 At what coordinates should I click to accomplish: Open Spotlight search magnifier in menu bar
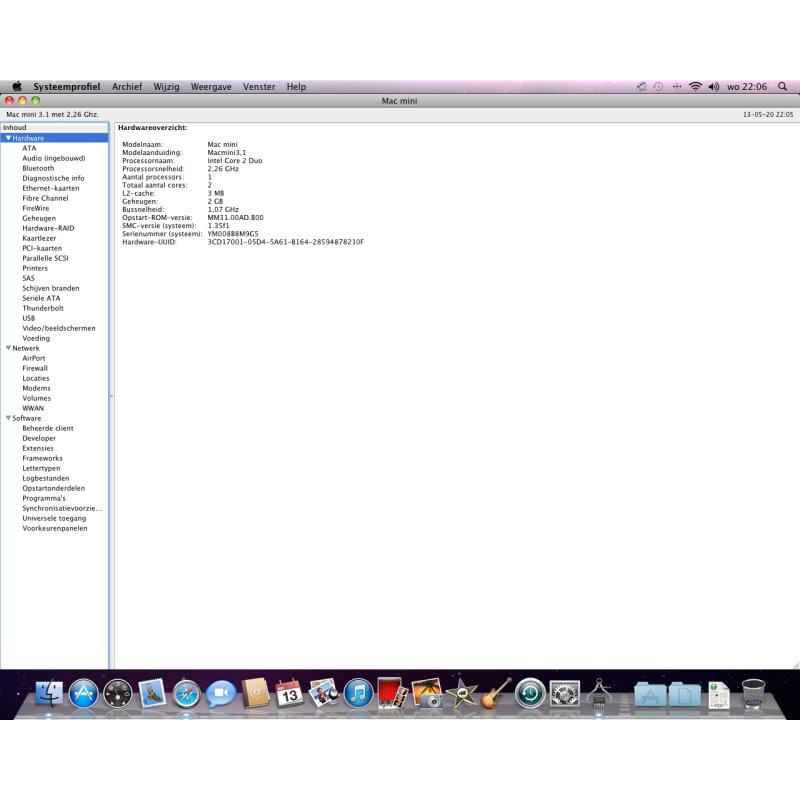coord(782,87)
